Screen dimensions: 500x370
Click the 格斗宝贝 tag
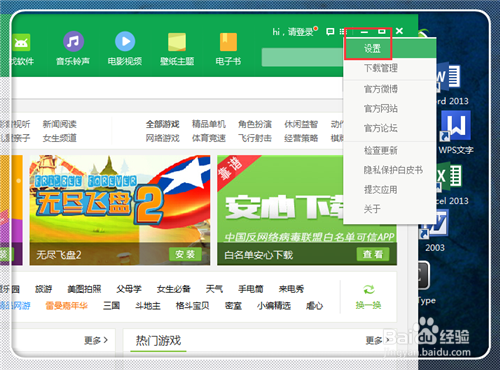(193, 306)
